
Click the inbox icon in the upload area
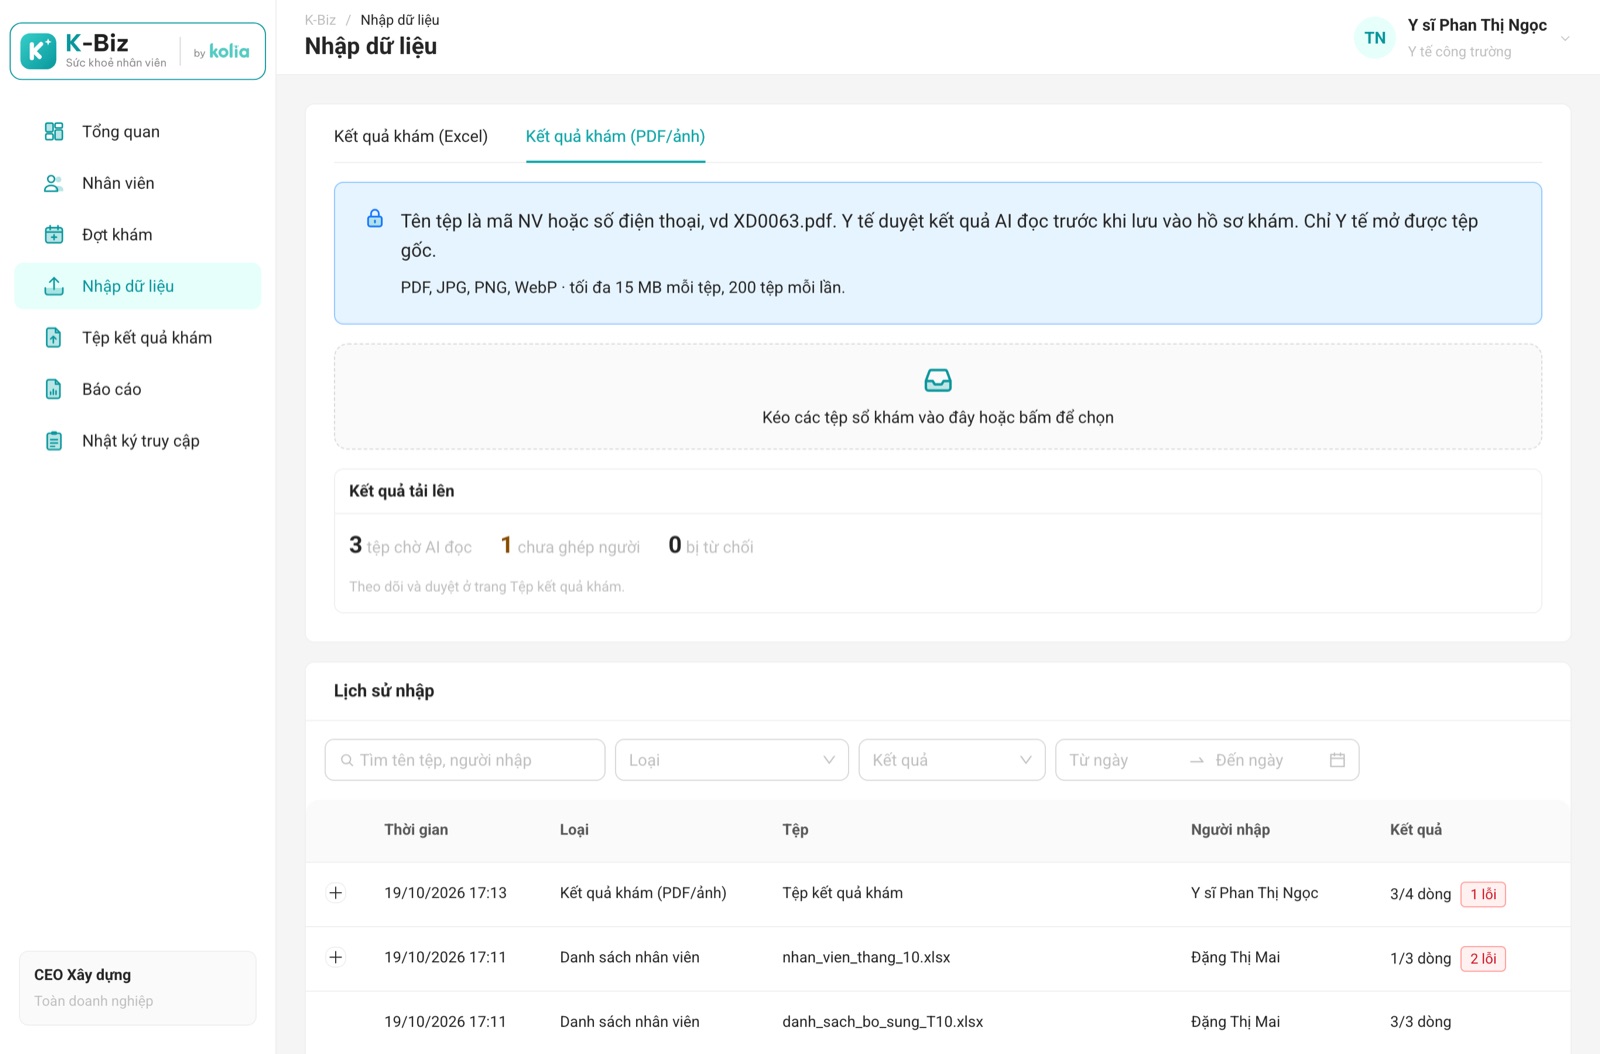coord(938,380)
